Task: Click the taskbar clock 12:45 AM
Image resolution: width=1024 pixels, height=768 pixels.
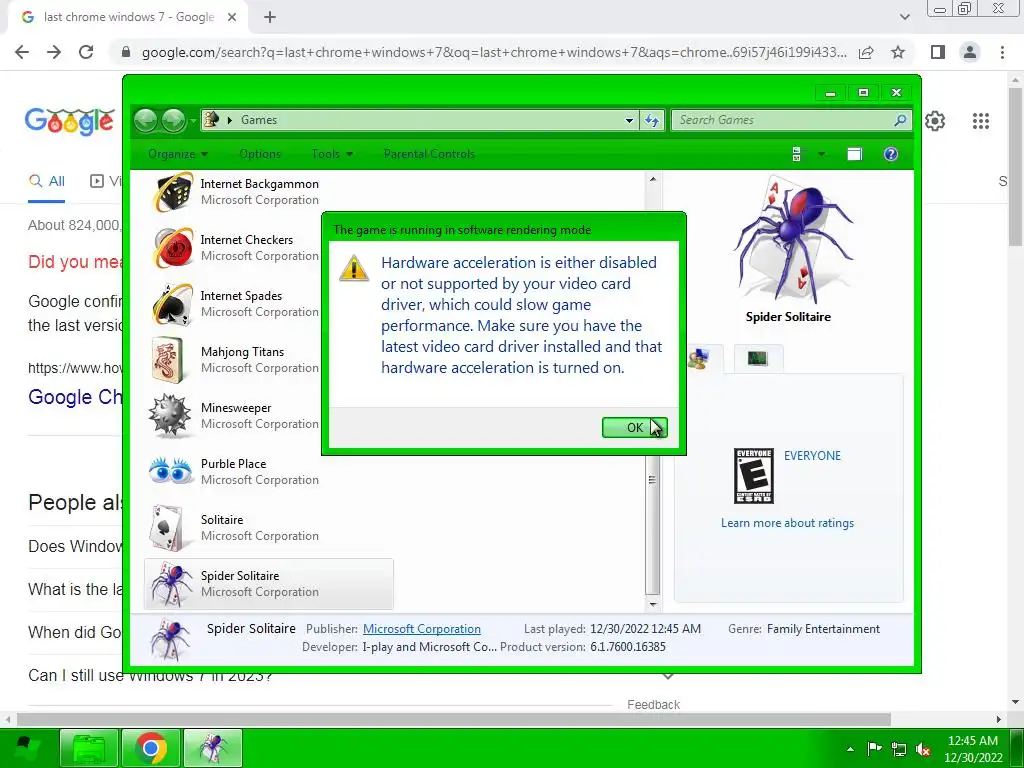Action: pyautogui.click(x=973, y=741)
